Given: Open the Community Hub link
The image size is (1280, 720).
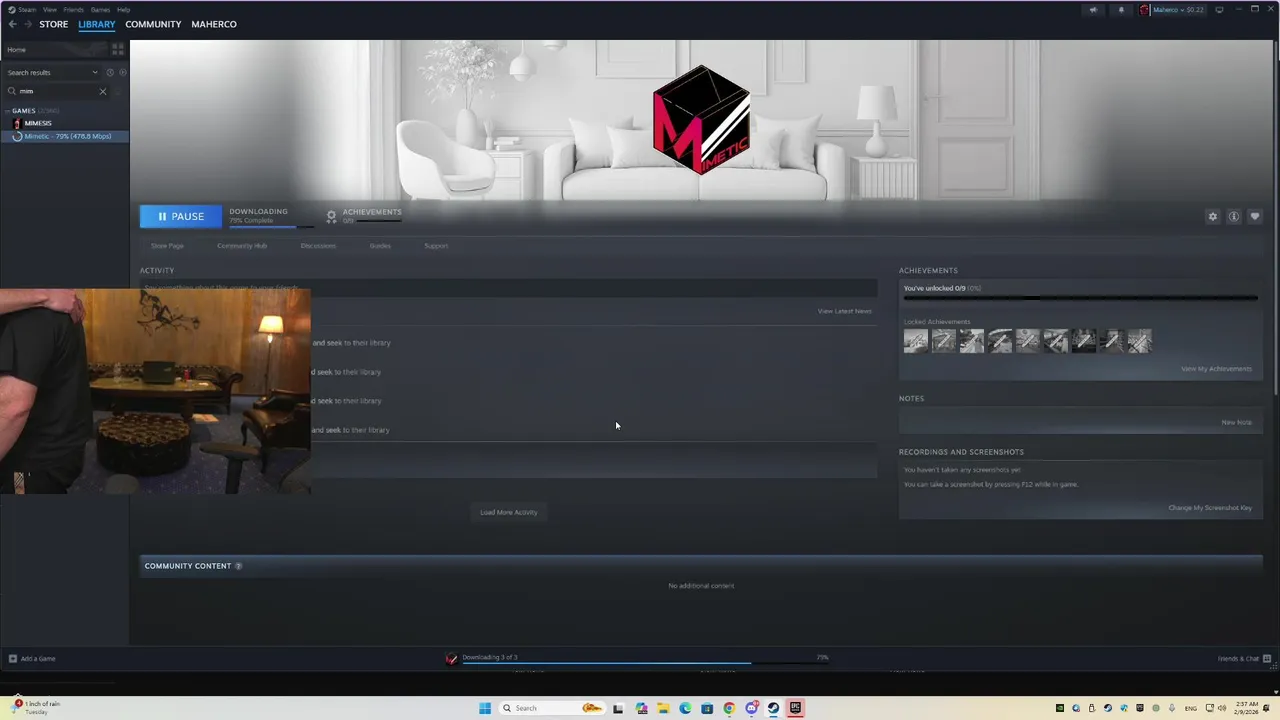Looking at the screenshot, I should pyautogui.click(x=242, y=246).
